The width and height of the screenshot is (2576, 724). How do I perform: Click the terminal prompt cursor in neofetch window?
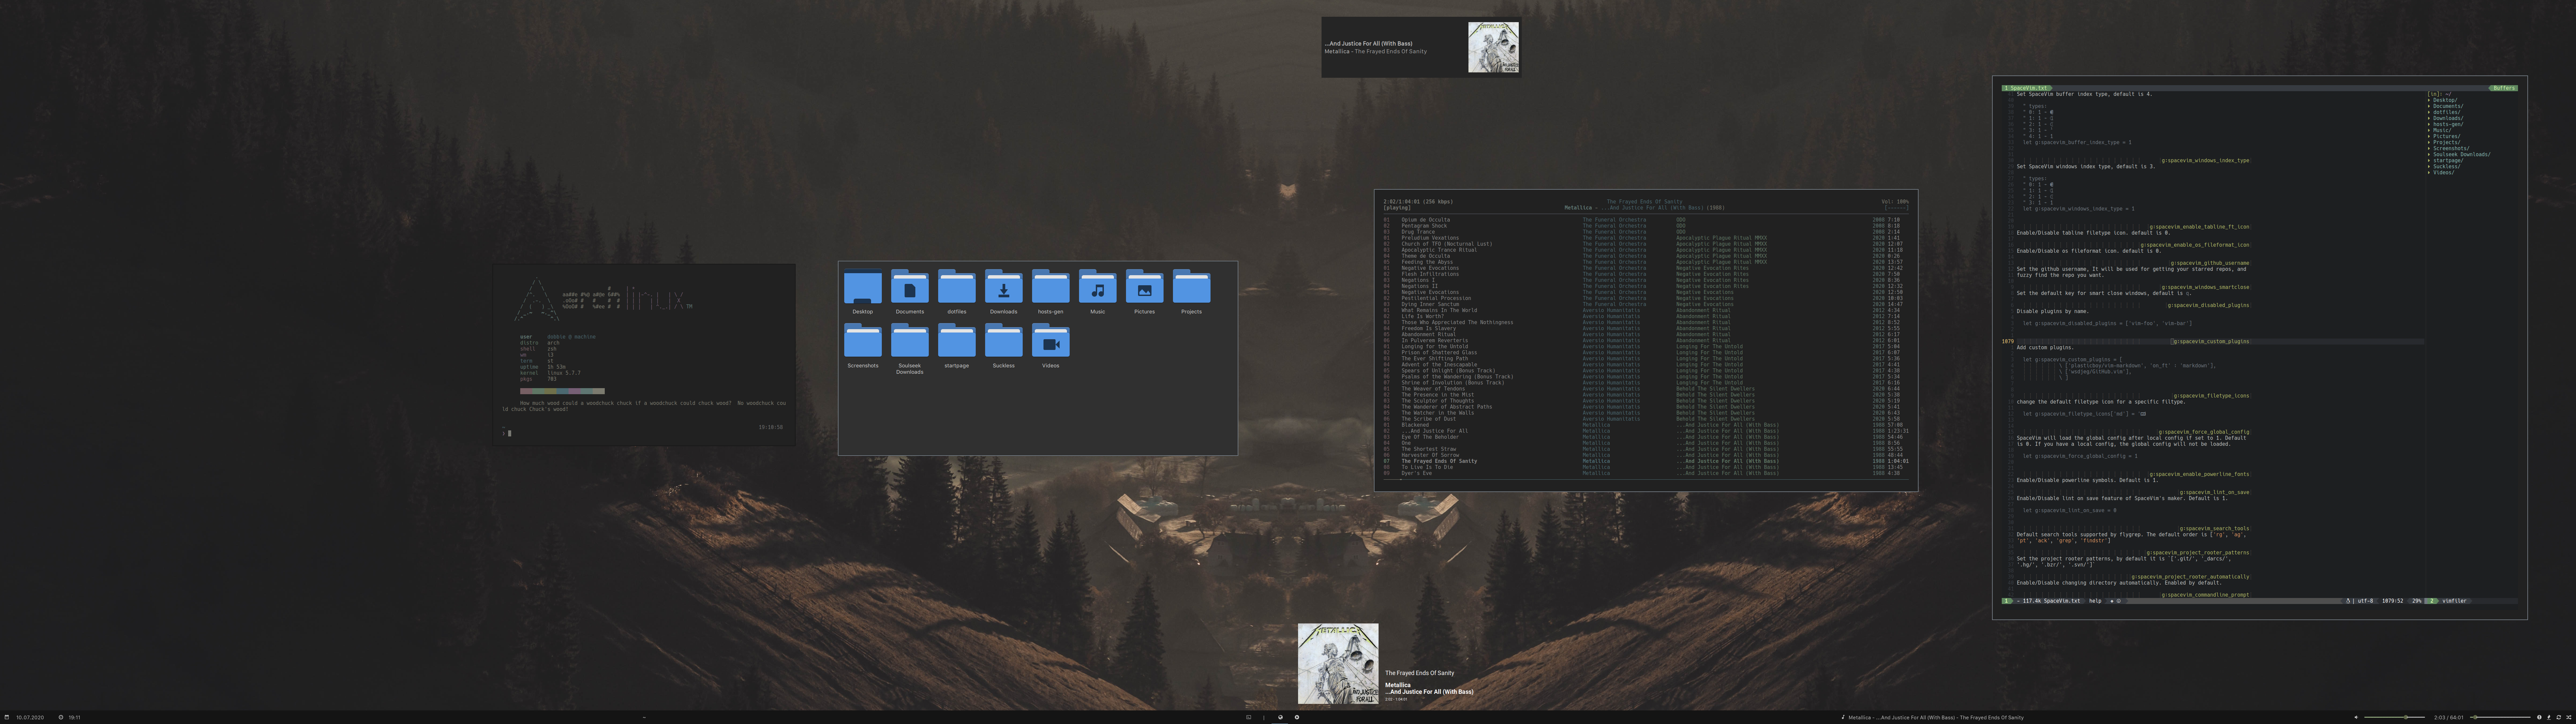tap(509, 433)
